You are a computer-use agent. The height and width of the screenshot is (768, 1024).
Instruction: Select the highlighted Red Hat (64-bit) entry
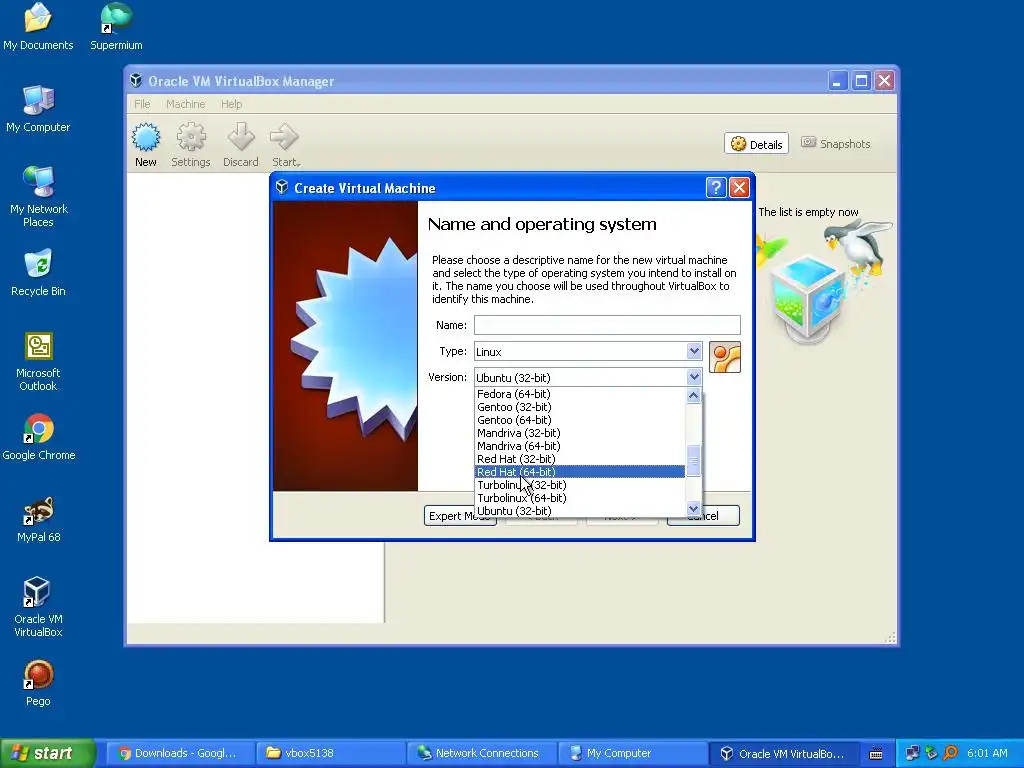pos(579,472)
